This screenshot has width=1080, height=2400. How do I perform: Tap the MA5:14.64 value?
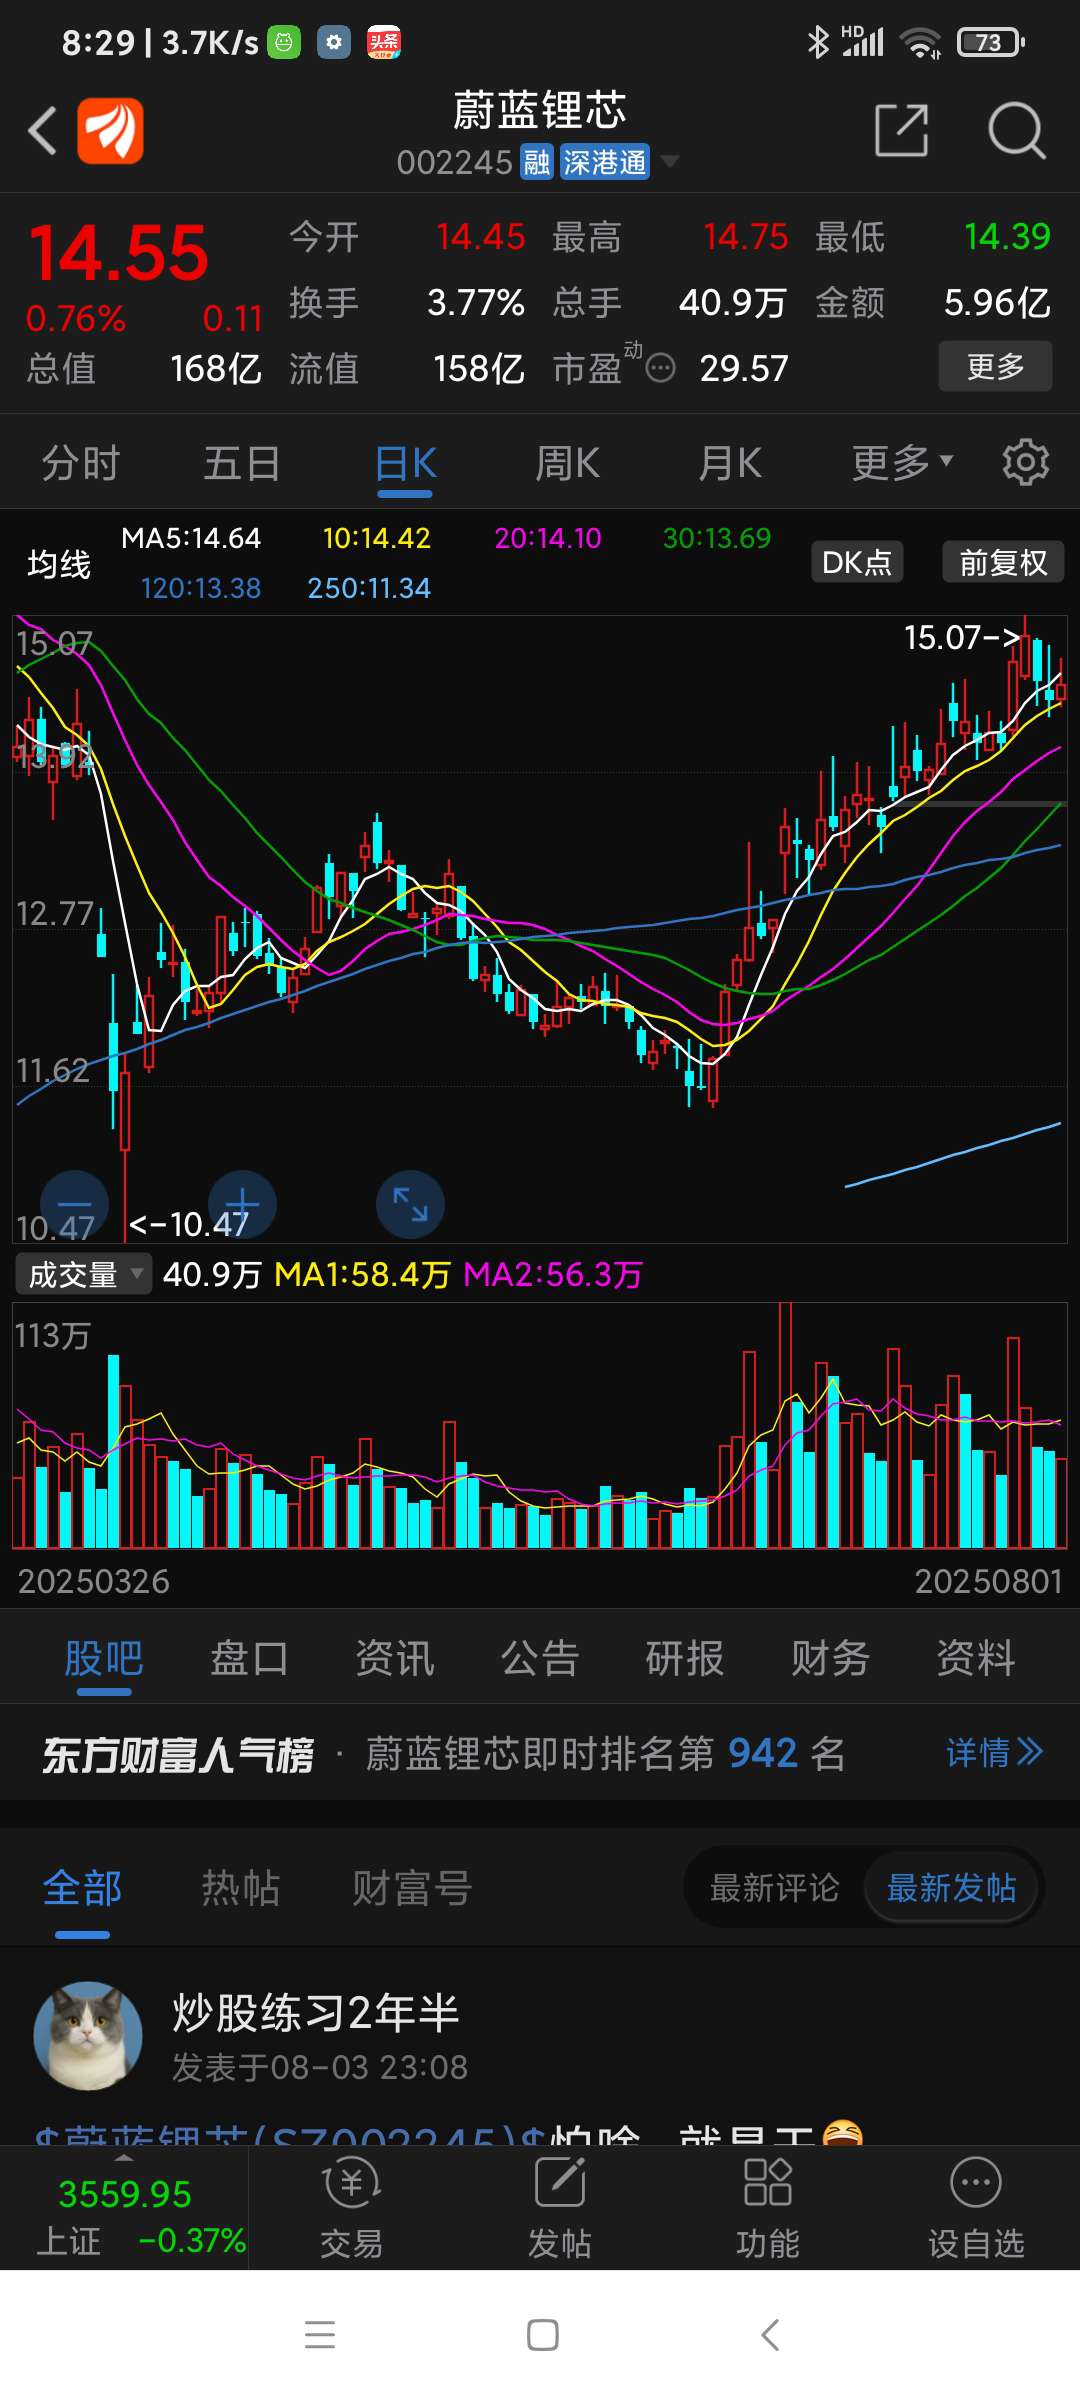pos(191,538)
